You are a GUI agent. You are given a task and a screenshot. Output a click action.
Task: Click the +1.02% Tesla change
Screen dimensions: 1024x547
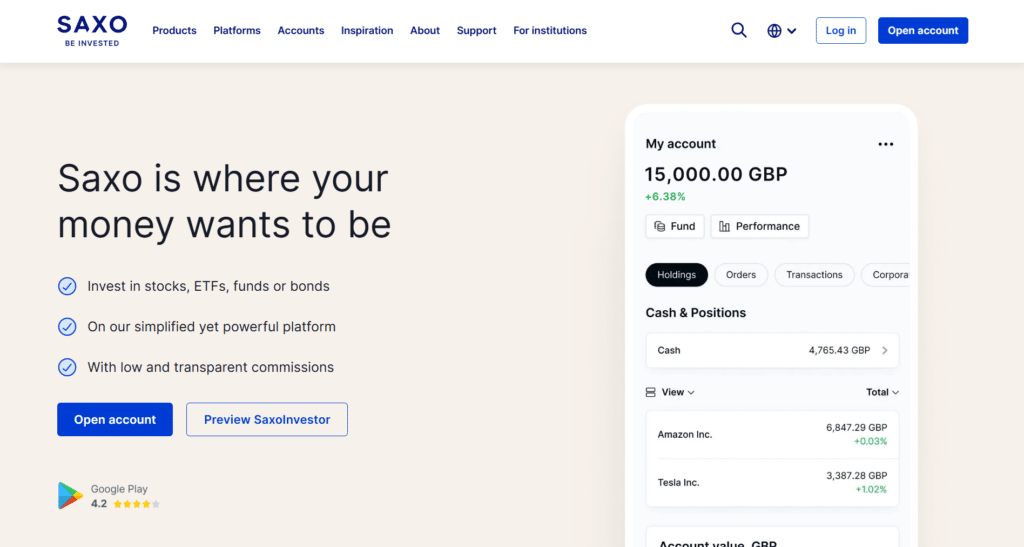pyautogui.click(x=871, y=490)
